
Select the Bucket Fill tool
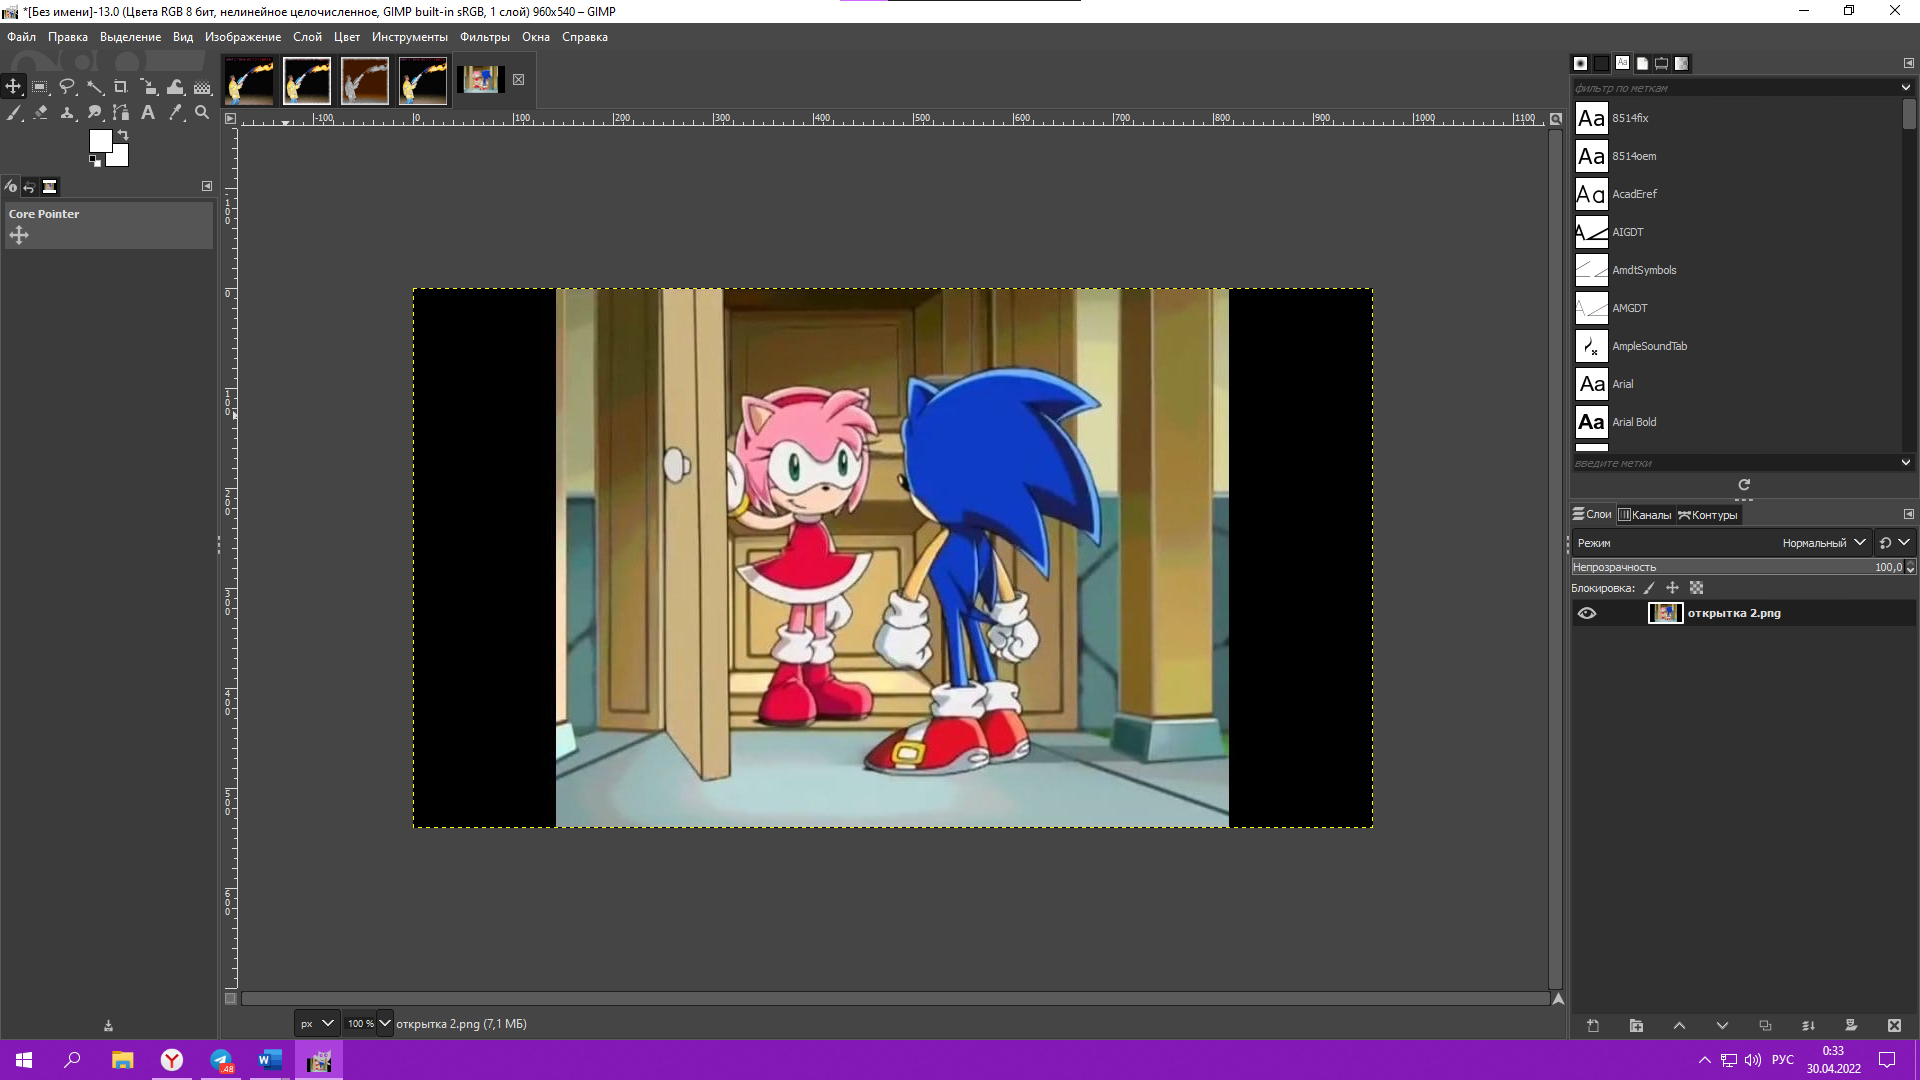[x=202, y=87]
